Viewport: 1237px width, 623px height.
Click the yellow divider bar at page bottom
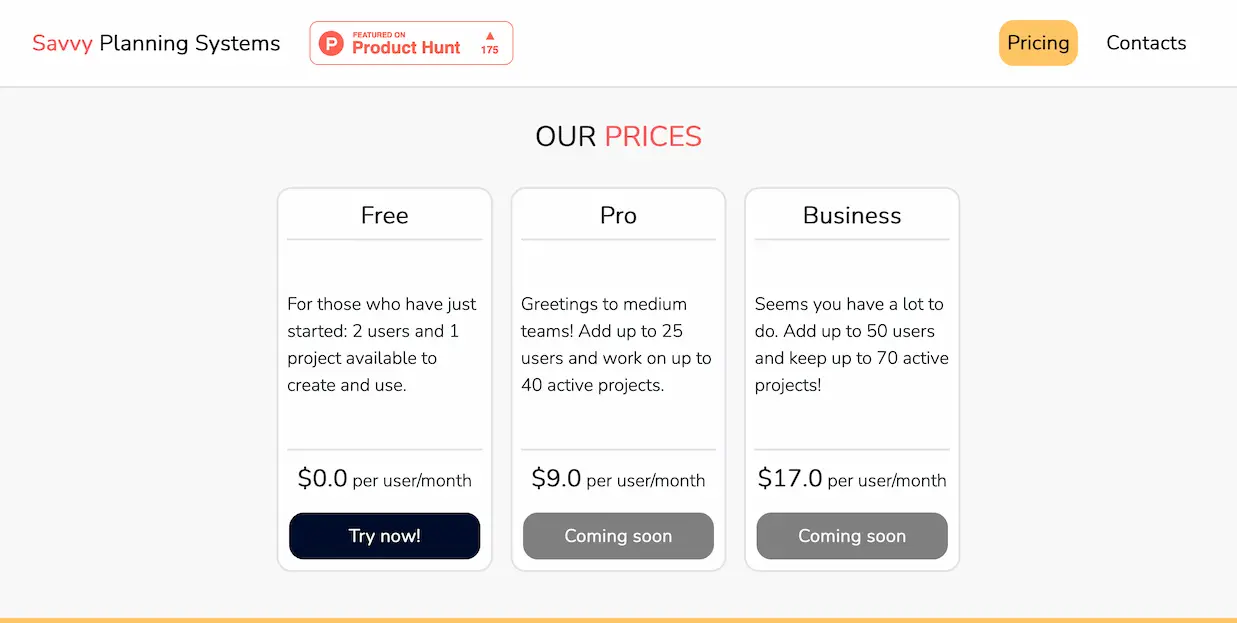(x=618, y=620)
